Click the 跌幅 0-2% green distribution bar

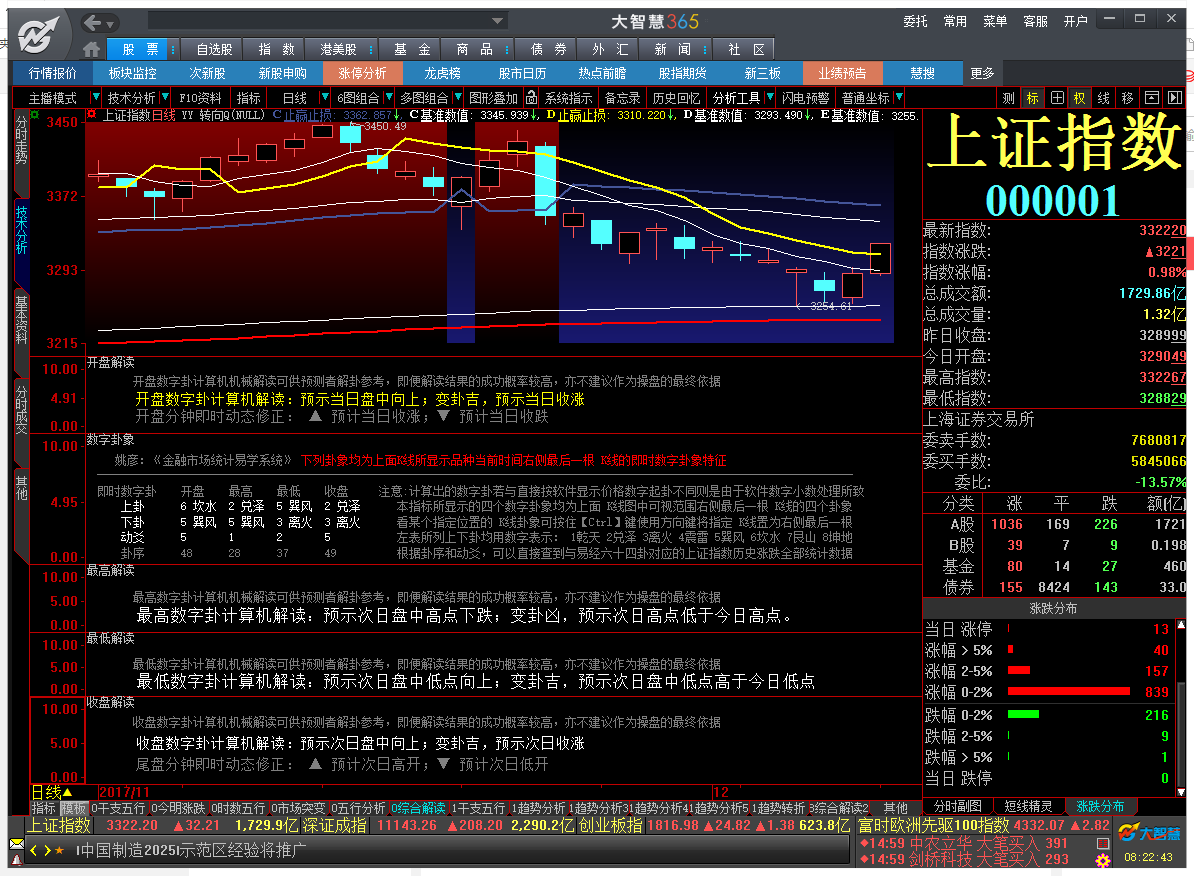(1023, 714)
